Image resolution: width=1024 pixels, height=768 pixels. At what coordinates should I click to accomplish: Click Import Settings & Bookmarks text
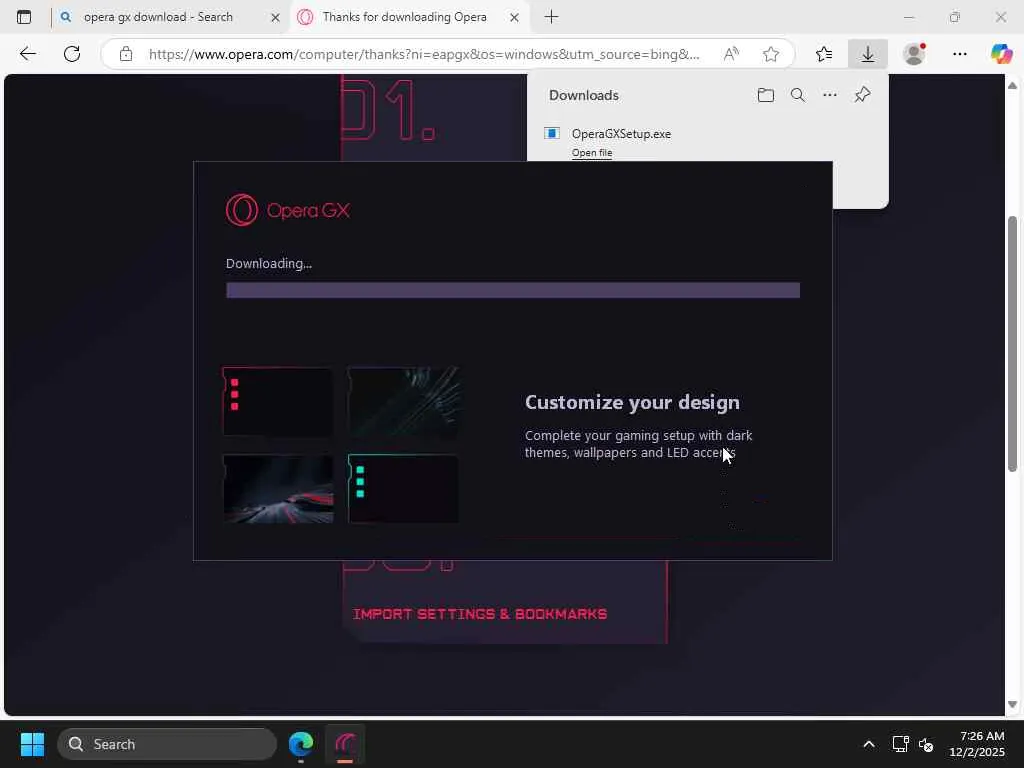(x=480, y=614)
